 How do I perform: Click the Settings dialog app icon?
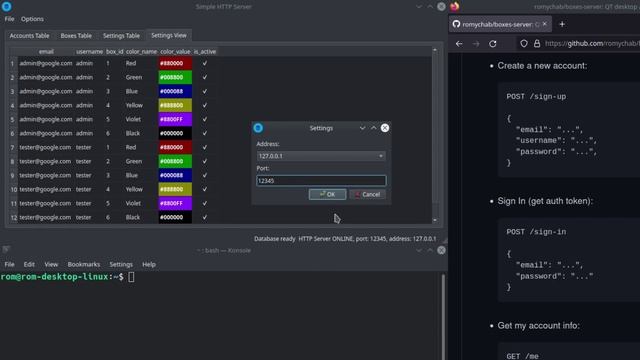click(x=258, y=128)
